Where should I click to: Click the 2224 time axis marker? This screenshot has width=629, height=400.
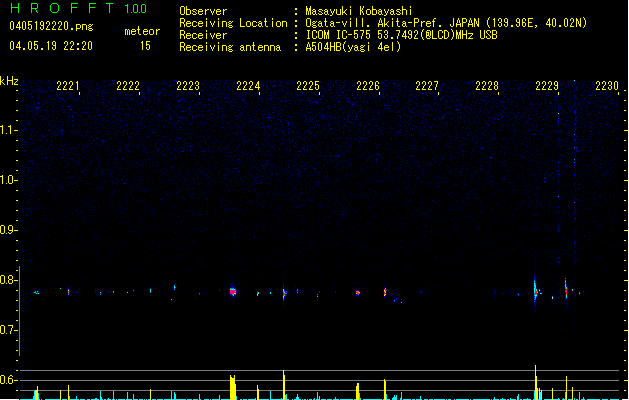248,86
